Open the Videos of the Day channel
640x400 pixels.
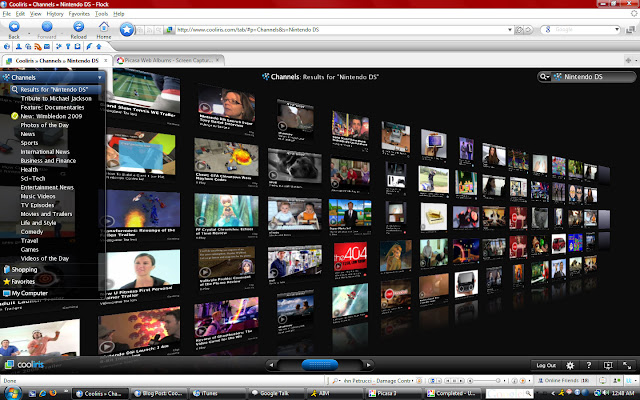point(45,258)
